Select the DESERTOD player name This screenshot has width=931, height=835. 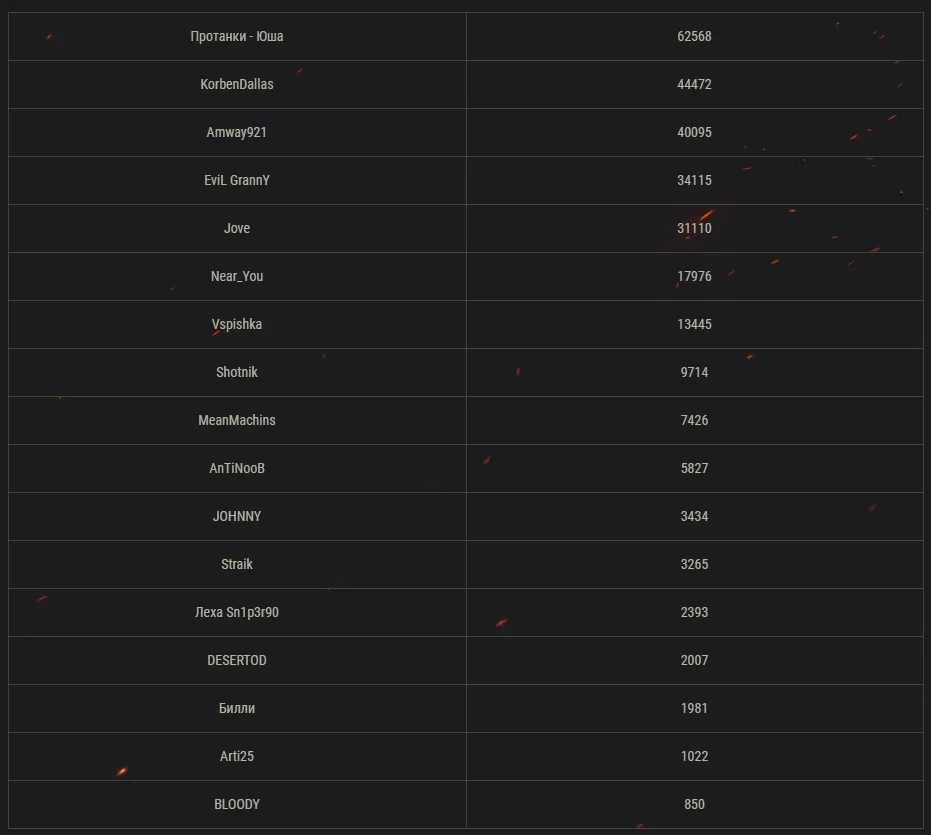237,660
